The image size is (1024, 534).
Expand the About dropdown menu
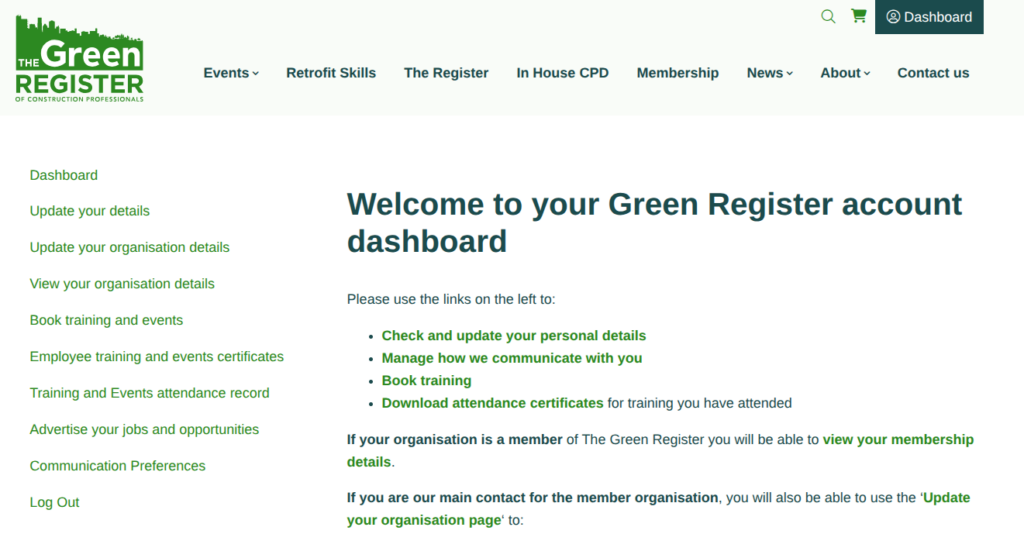pos(845,73)
